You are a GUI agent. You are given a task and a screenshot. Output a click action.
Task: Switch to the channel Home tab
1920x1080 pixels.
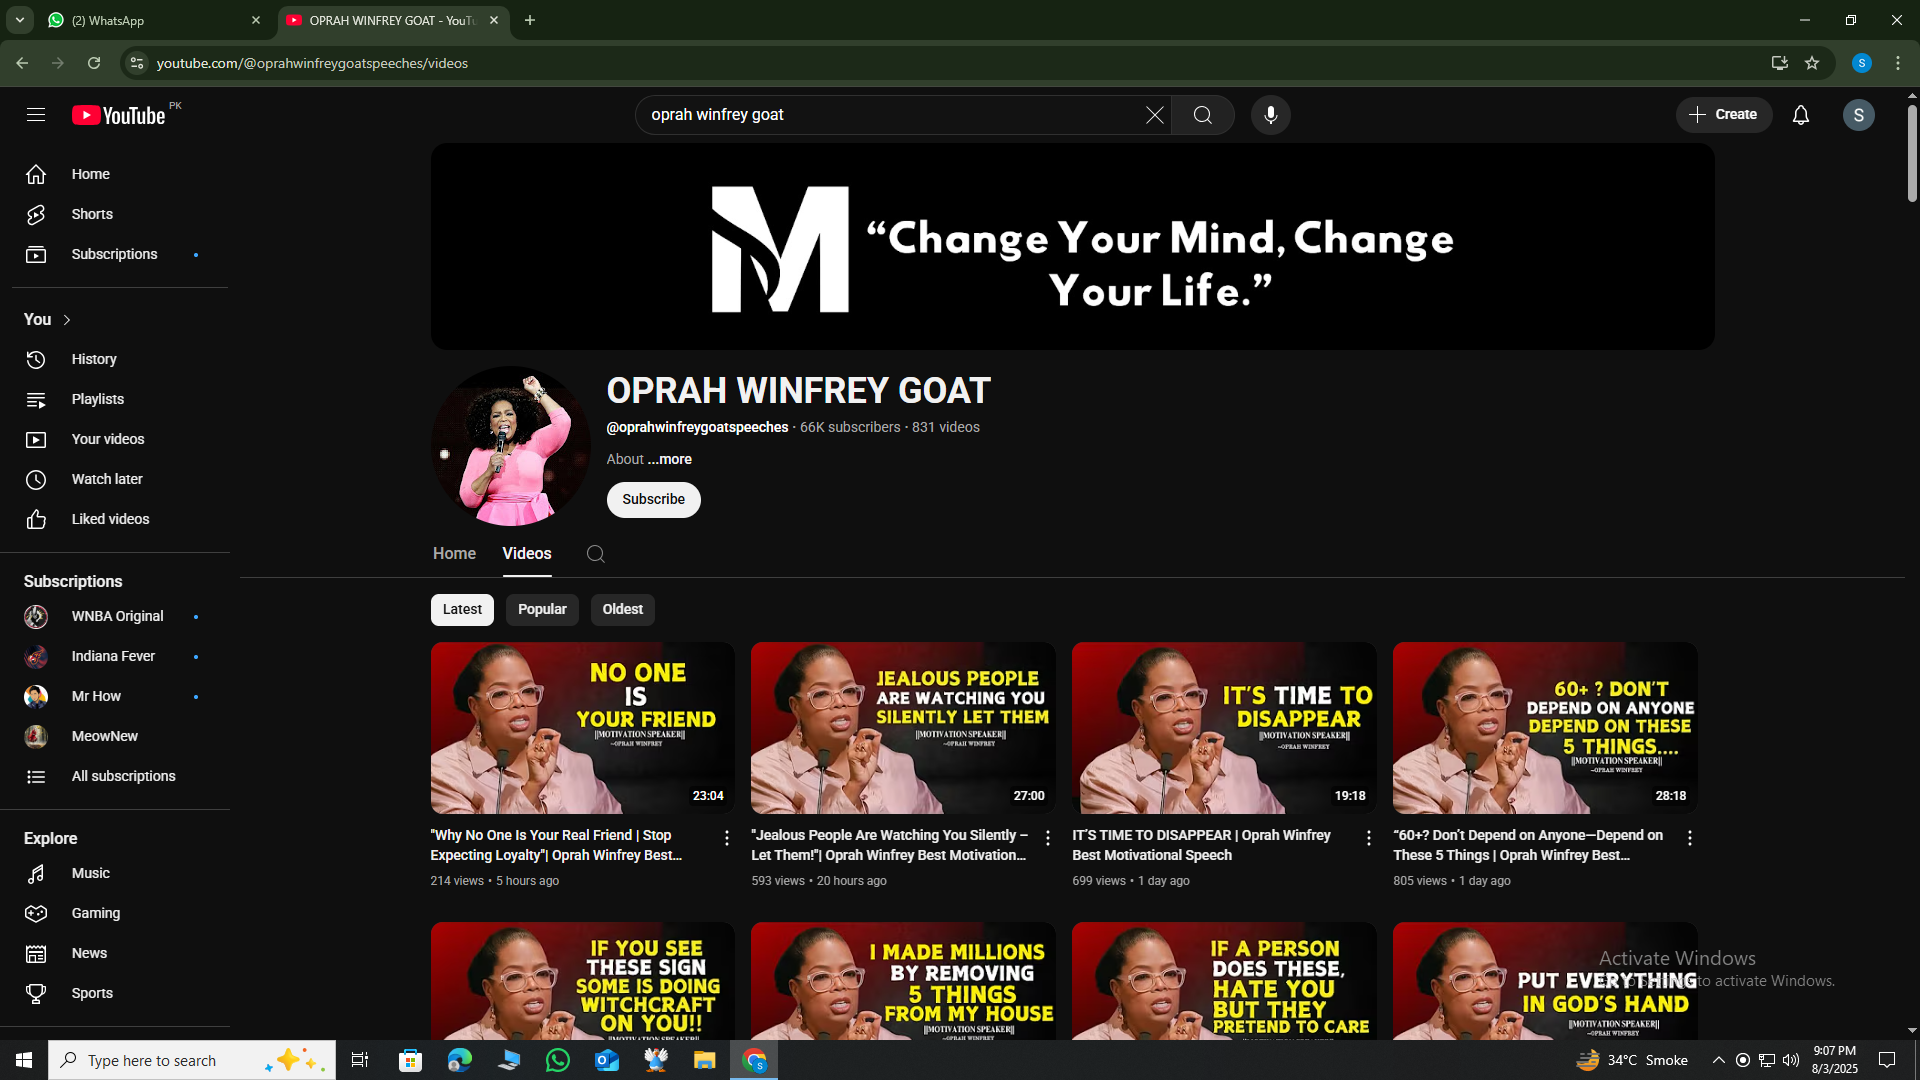click(x=454, y=554)
